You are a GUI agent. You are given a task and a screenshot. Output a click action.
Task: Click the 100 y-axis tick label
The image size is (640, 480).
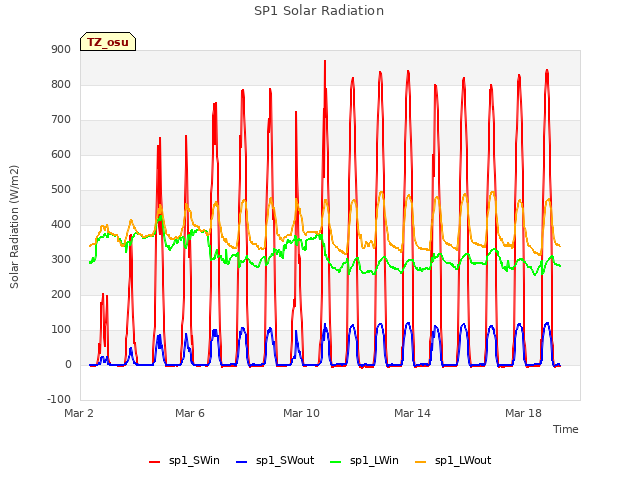61,330
